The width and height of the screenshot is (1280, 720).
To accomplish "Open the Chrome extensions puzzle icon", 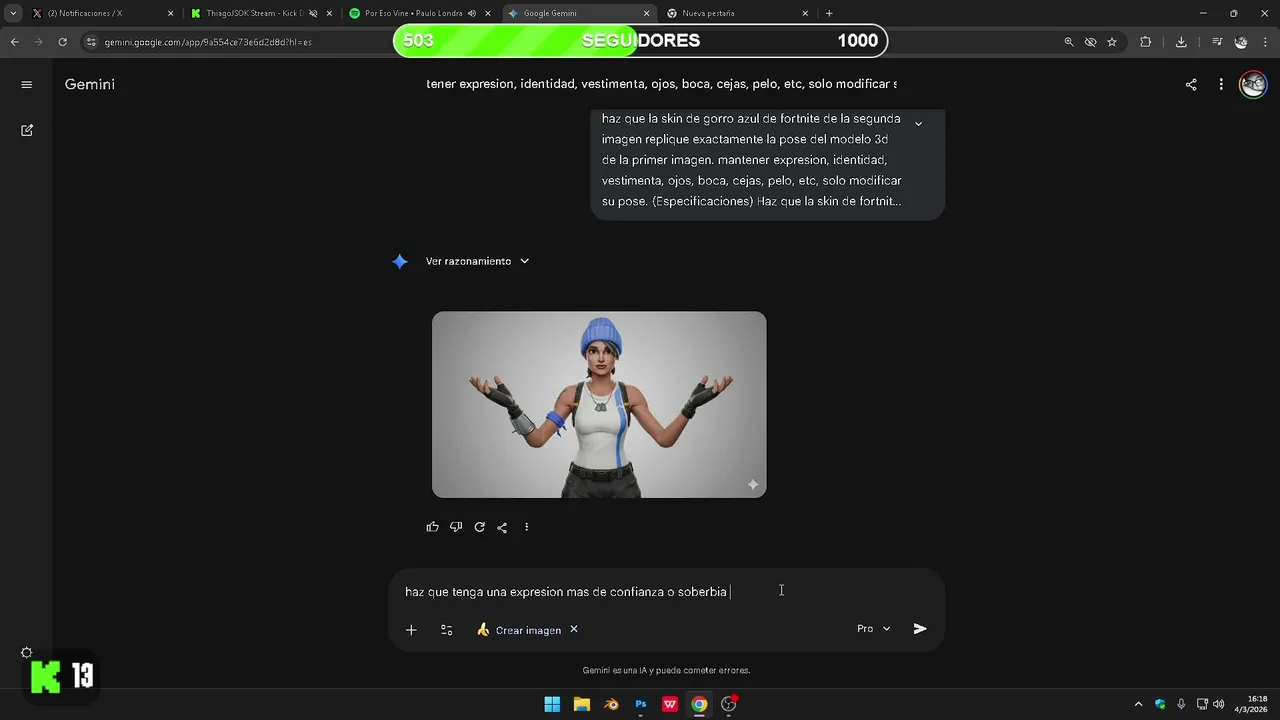I will tap(1146, 42).
